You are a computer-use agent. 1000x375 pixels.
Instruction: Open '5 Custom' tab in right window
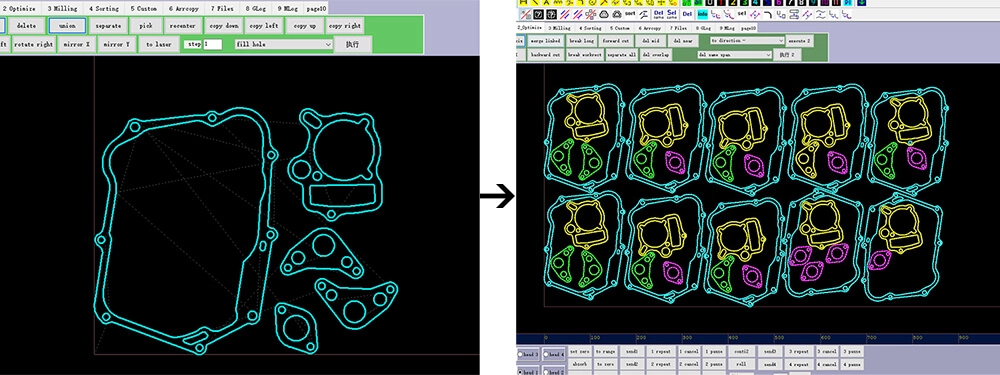coord(620,28)
